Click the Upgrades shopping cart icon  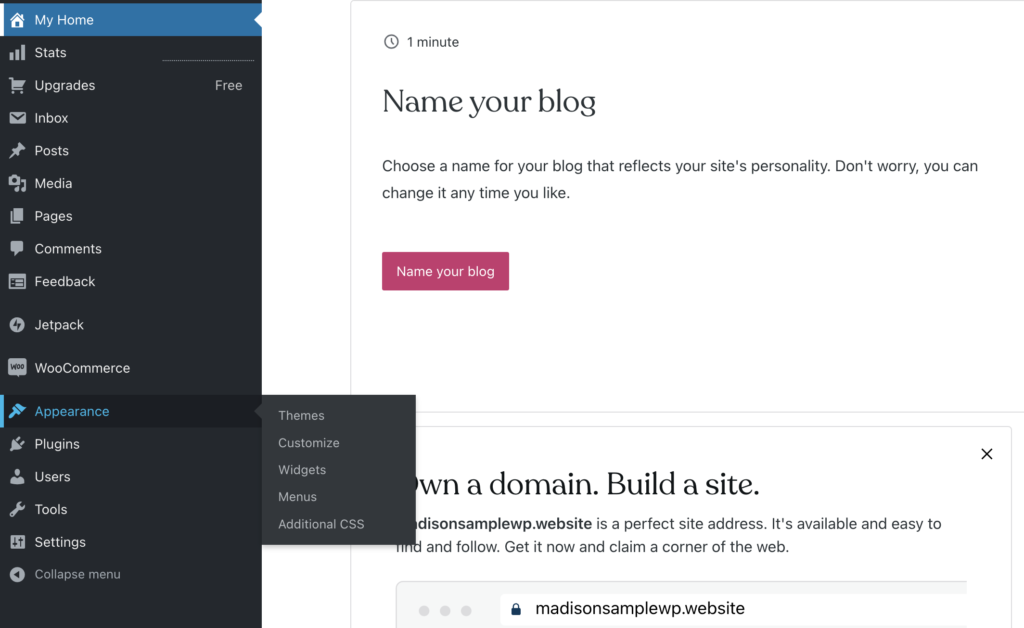tap(17, 86)
